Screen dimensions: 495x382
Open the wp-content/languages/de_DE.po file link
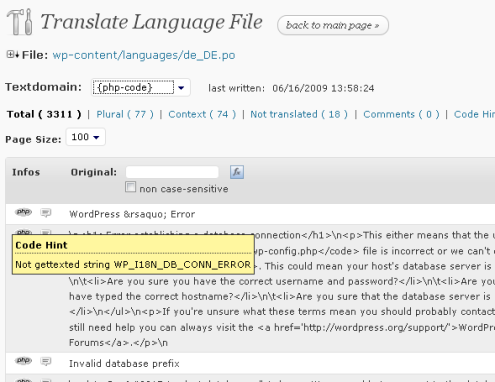point(144,55)
